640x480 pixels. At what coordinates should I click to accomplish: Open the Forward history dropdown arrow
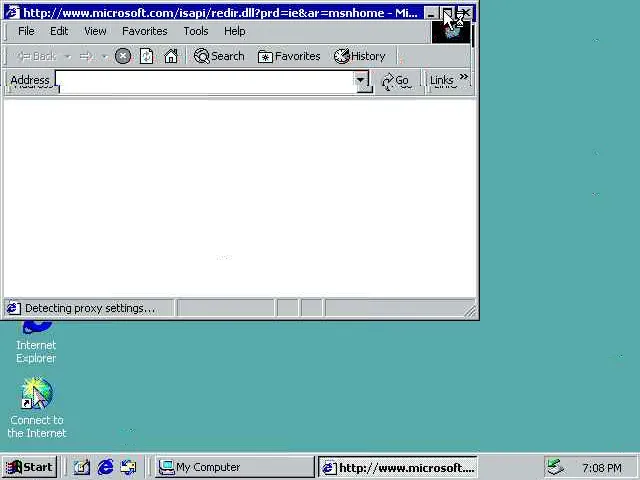(104, 56)
